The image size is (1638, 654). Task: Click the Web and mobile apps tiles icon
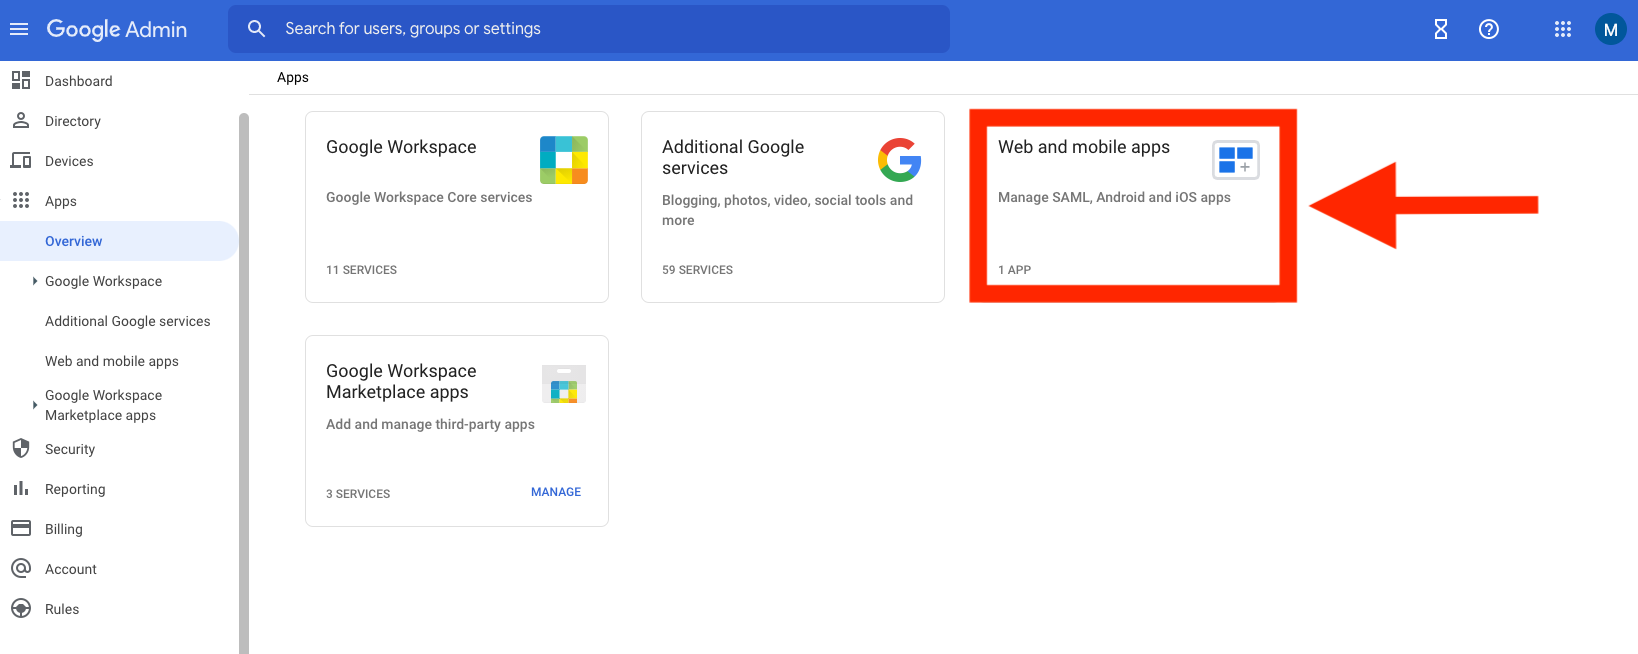pos(1236,160)
